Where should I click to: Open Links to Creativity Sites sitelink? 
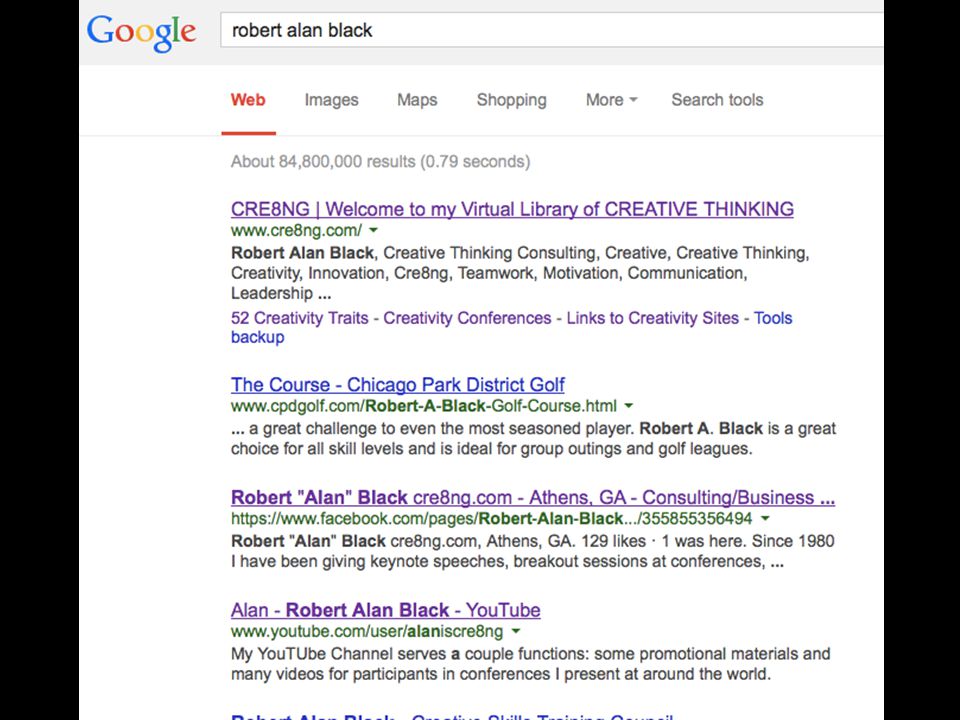[653, 318]
